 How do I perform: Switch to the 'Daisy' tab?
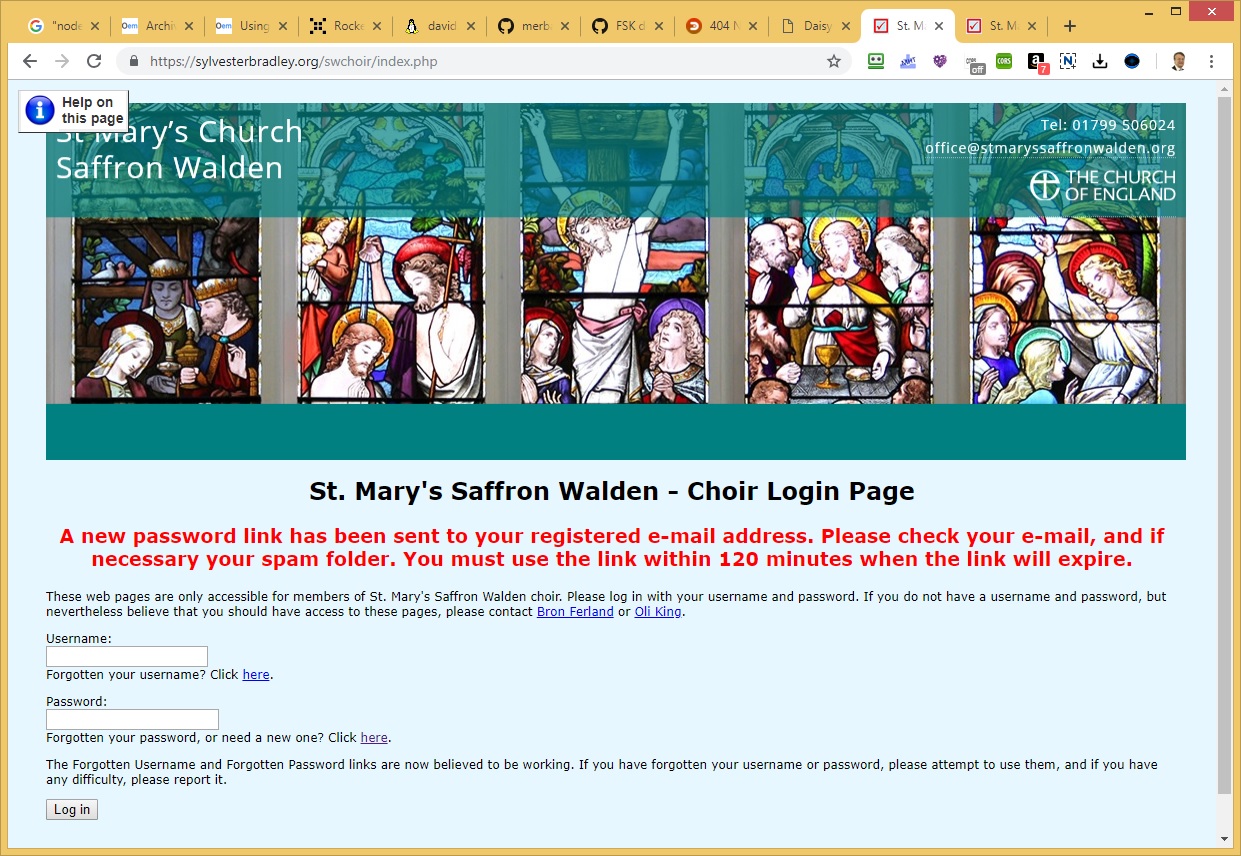click(x=815, y=26)
